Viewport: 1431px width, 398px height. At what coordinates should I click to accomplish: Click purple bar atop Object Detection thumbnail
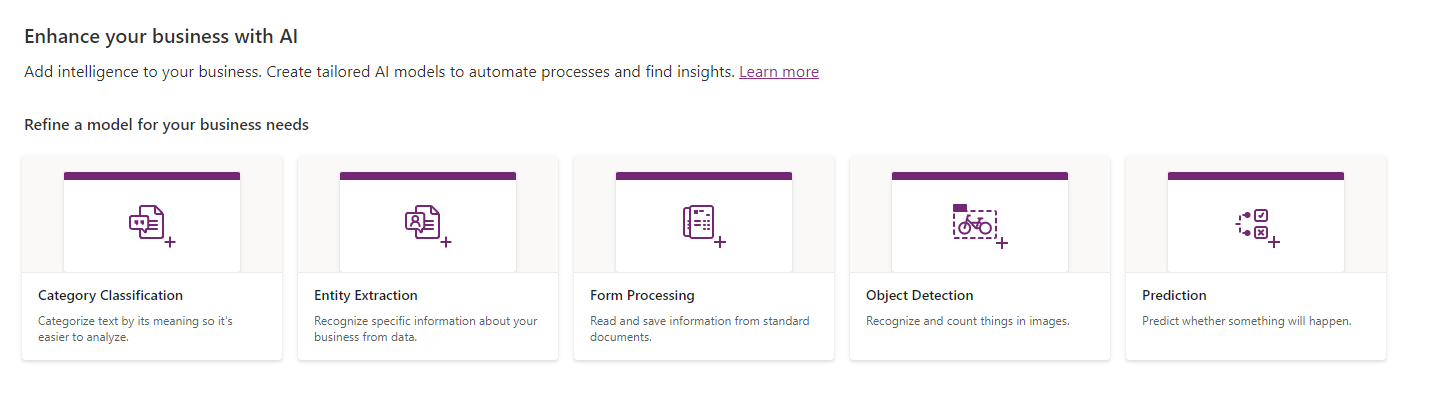pyautogui.click(x=980, y=176)
